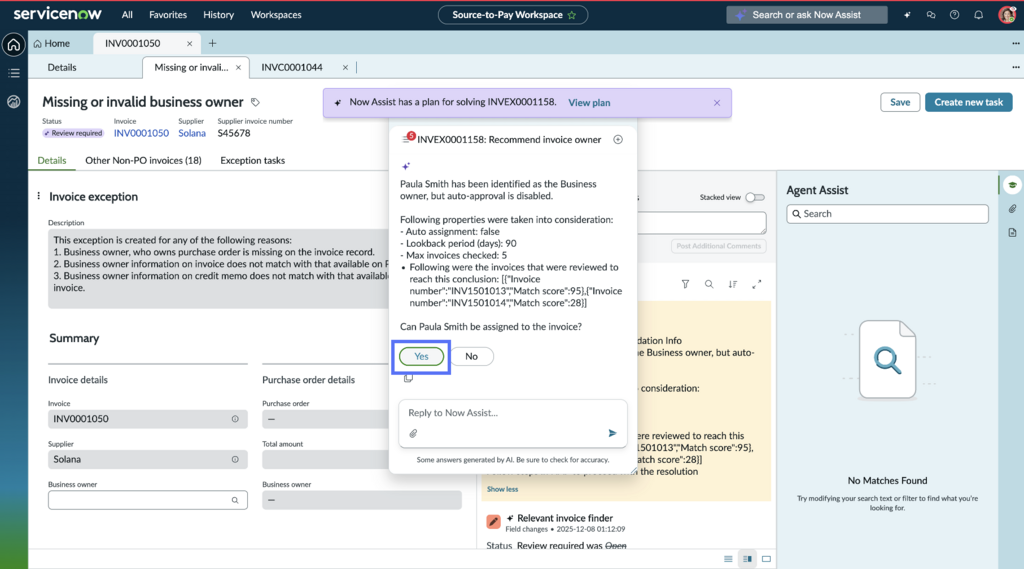Open Invoice exception section options (three dots)
The image size is (1024, 569).
tap(39, 196)
